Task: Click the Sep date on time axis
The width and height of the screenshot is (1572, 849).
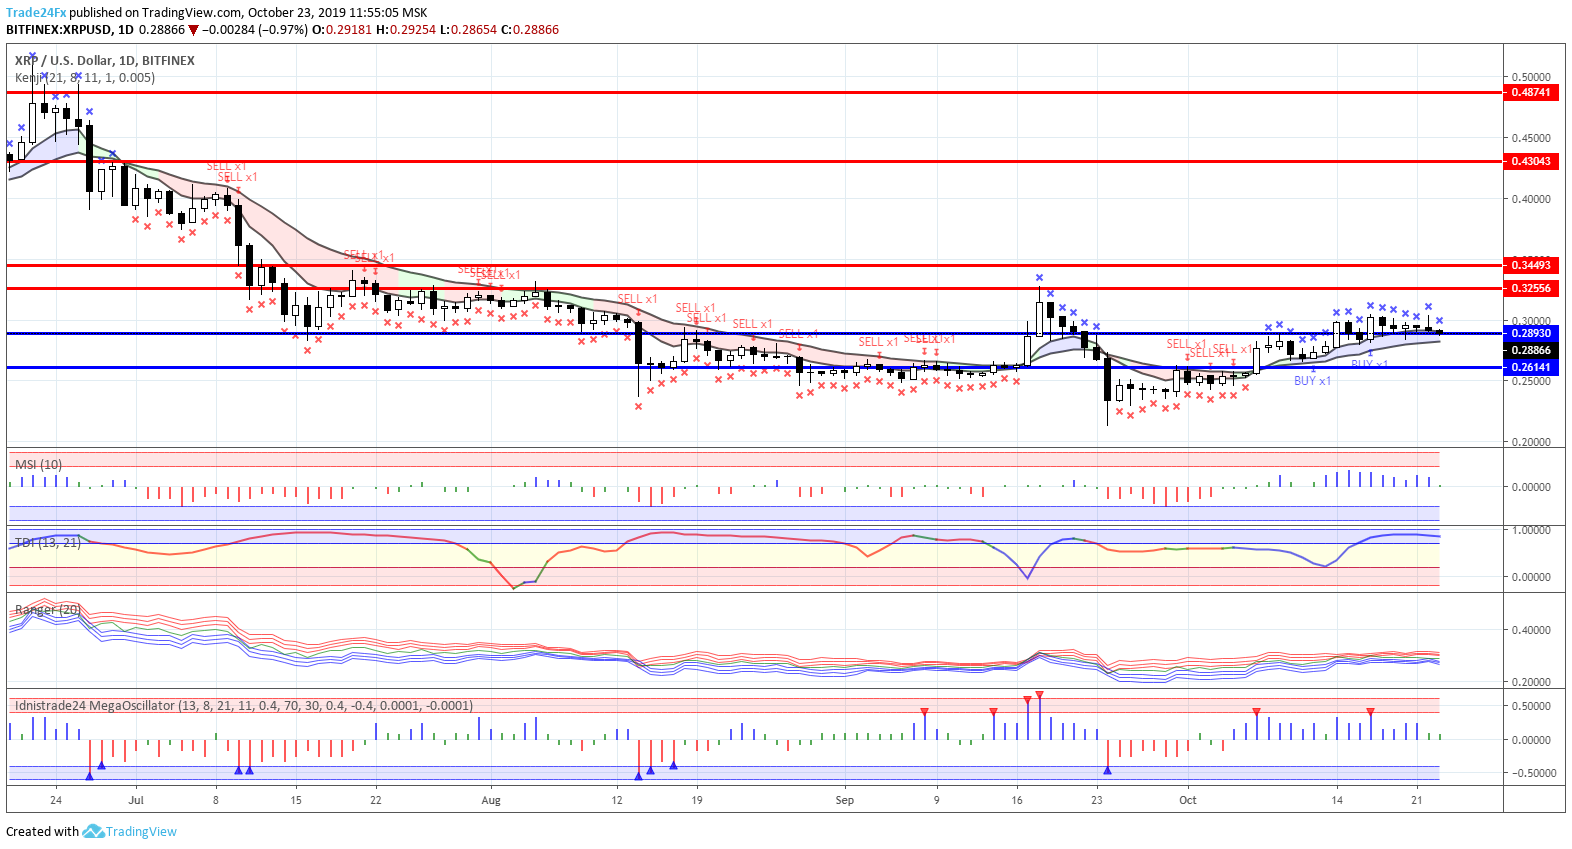Action: pyautogui.click(x=845, y=800)
